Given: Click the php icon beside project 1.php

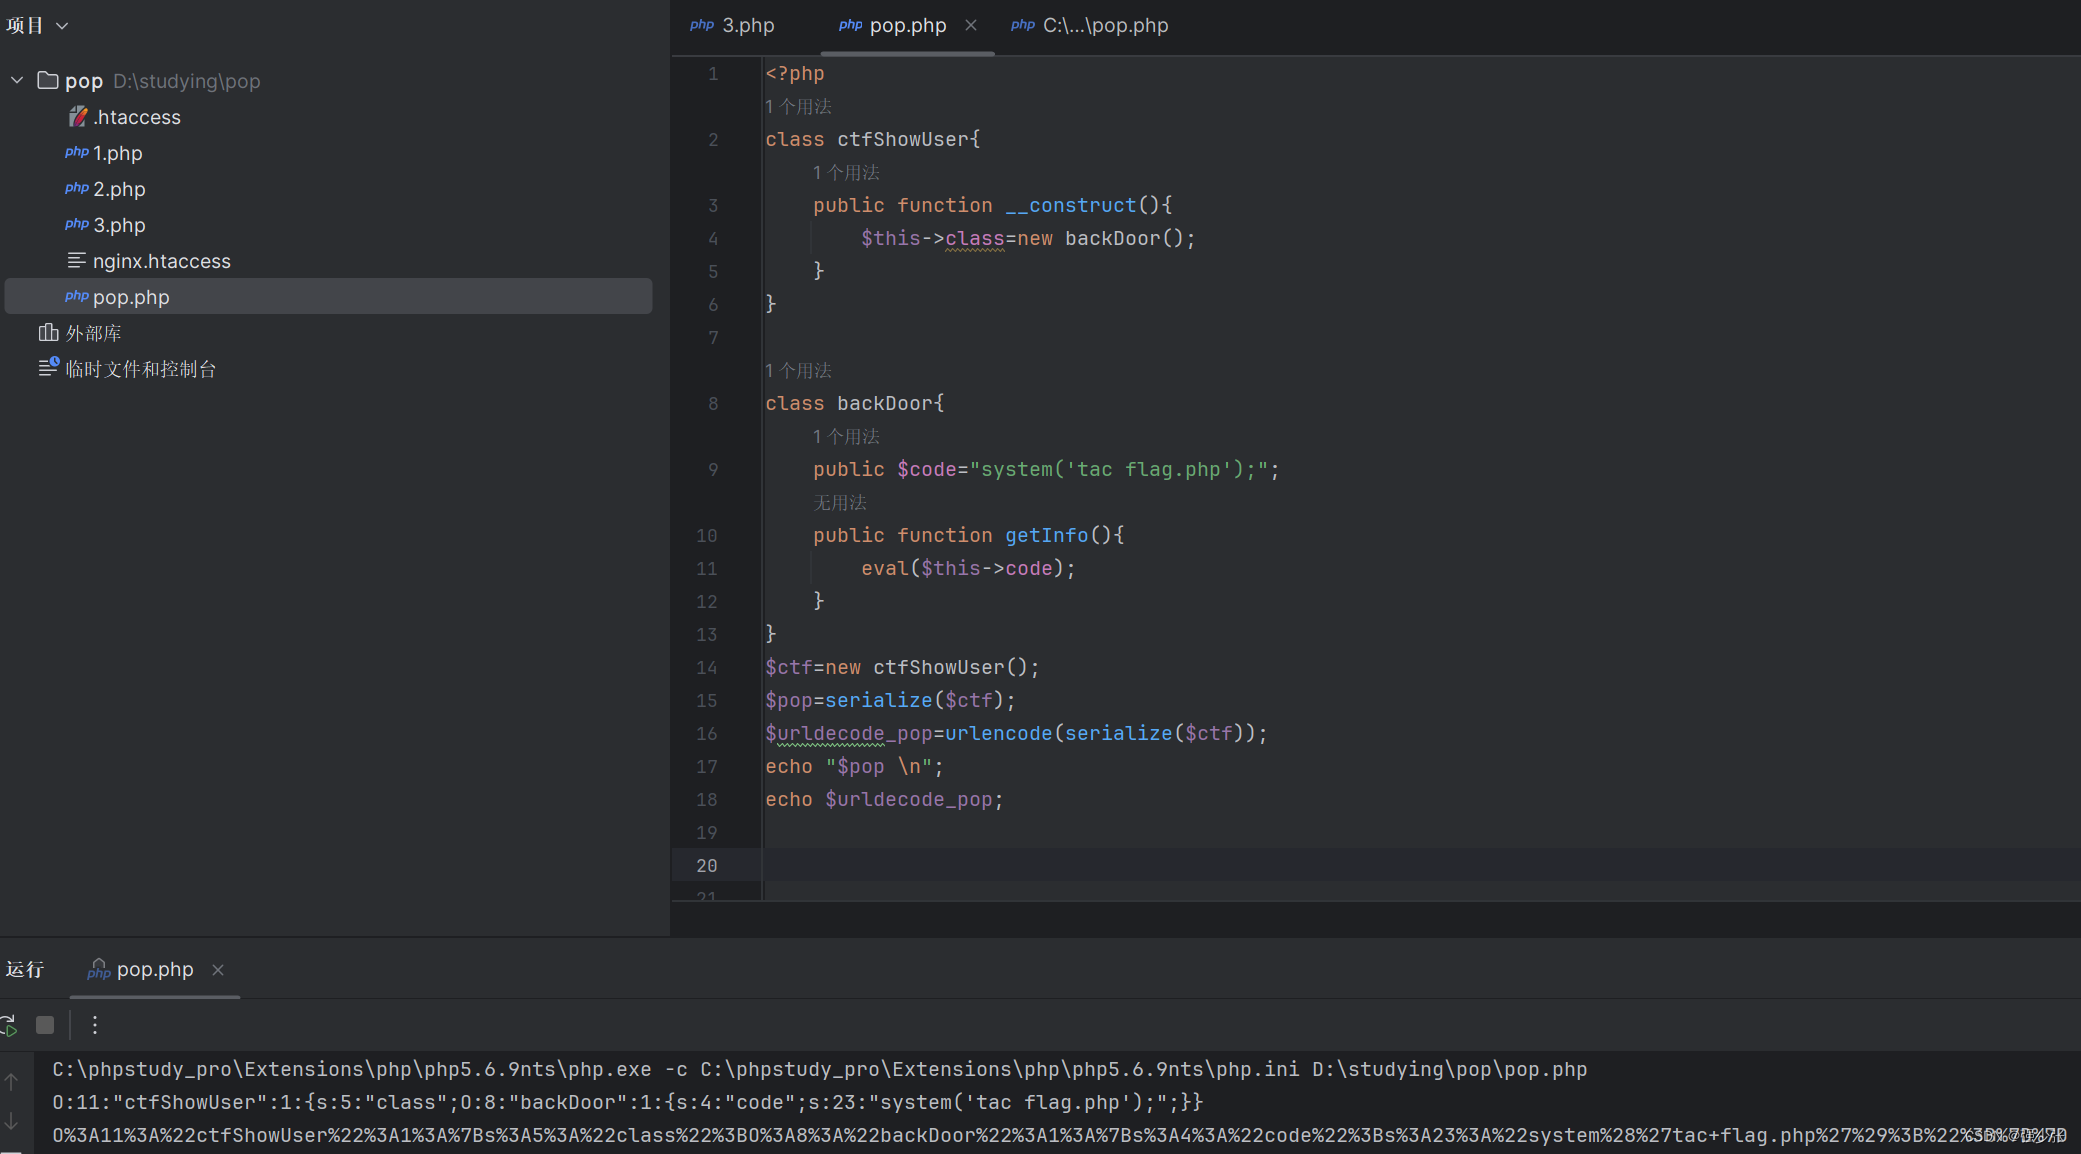Looking at the screenshot, I should click(77, 152).
